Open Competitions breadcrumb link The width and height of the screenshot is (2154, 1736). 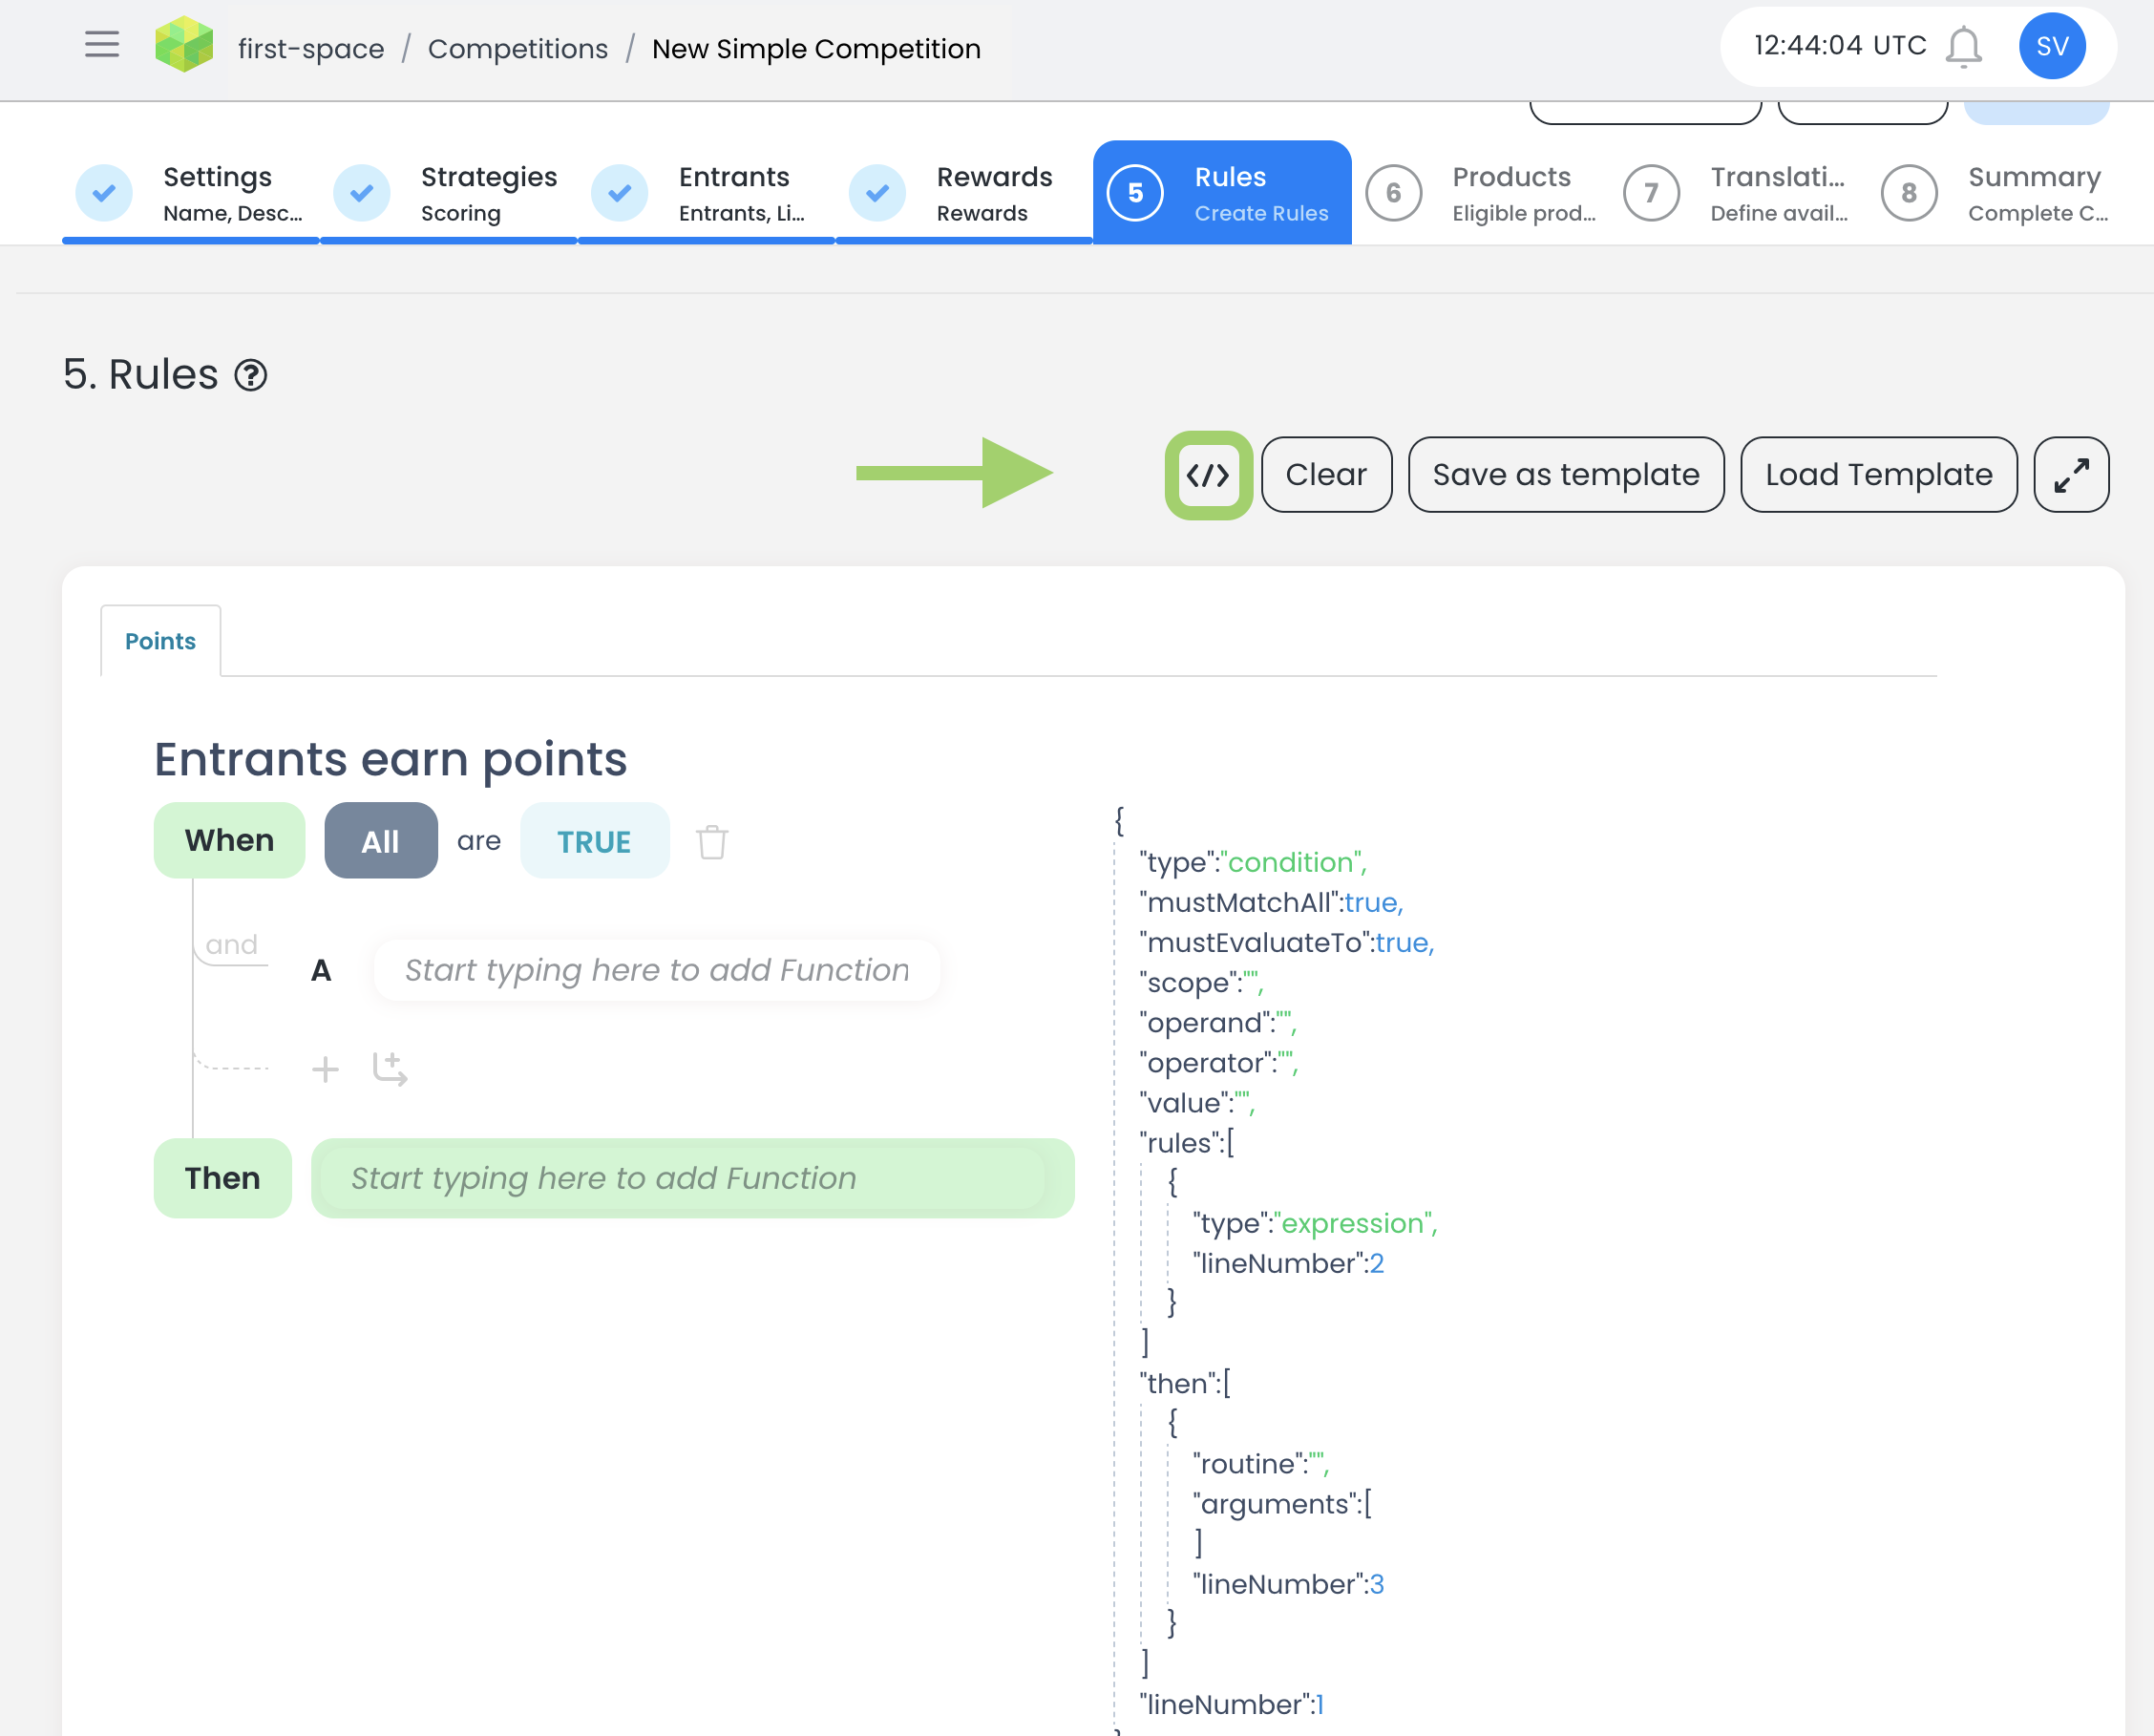pos(518,48)
